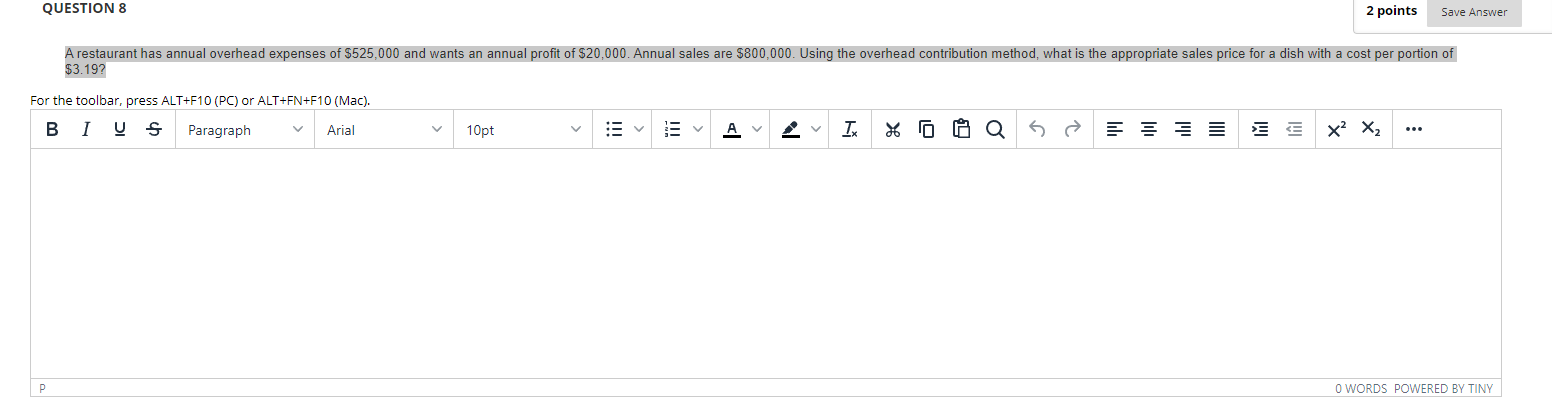
Task: Insert a numbered list
Action: click(x=673, y=130)
